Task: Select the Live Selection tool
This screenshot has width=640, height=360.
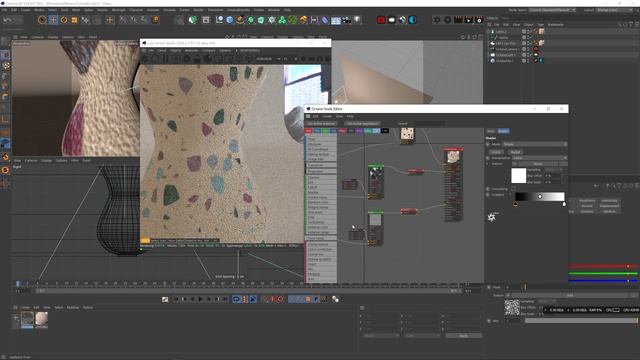Action: click(x=42, y=20)
